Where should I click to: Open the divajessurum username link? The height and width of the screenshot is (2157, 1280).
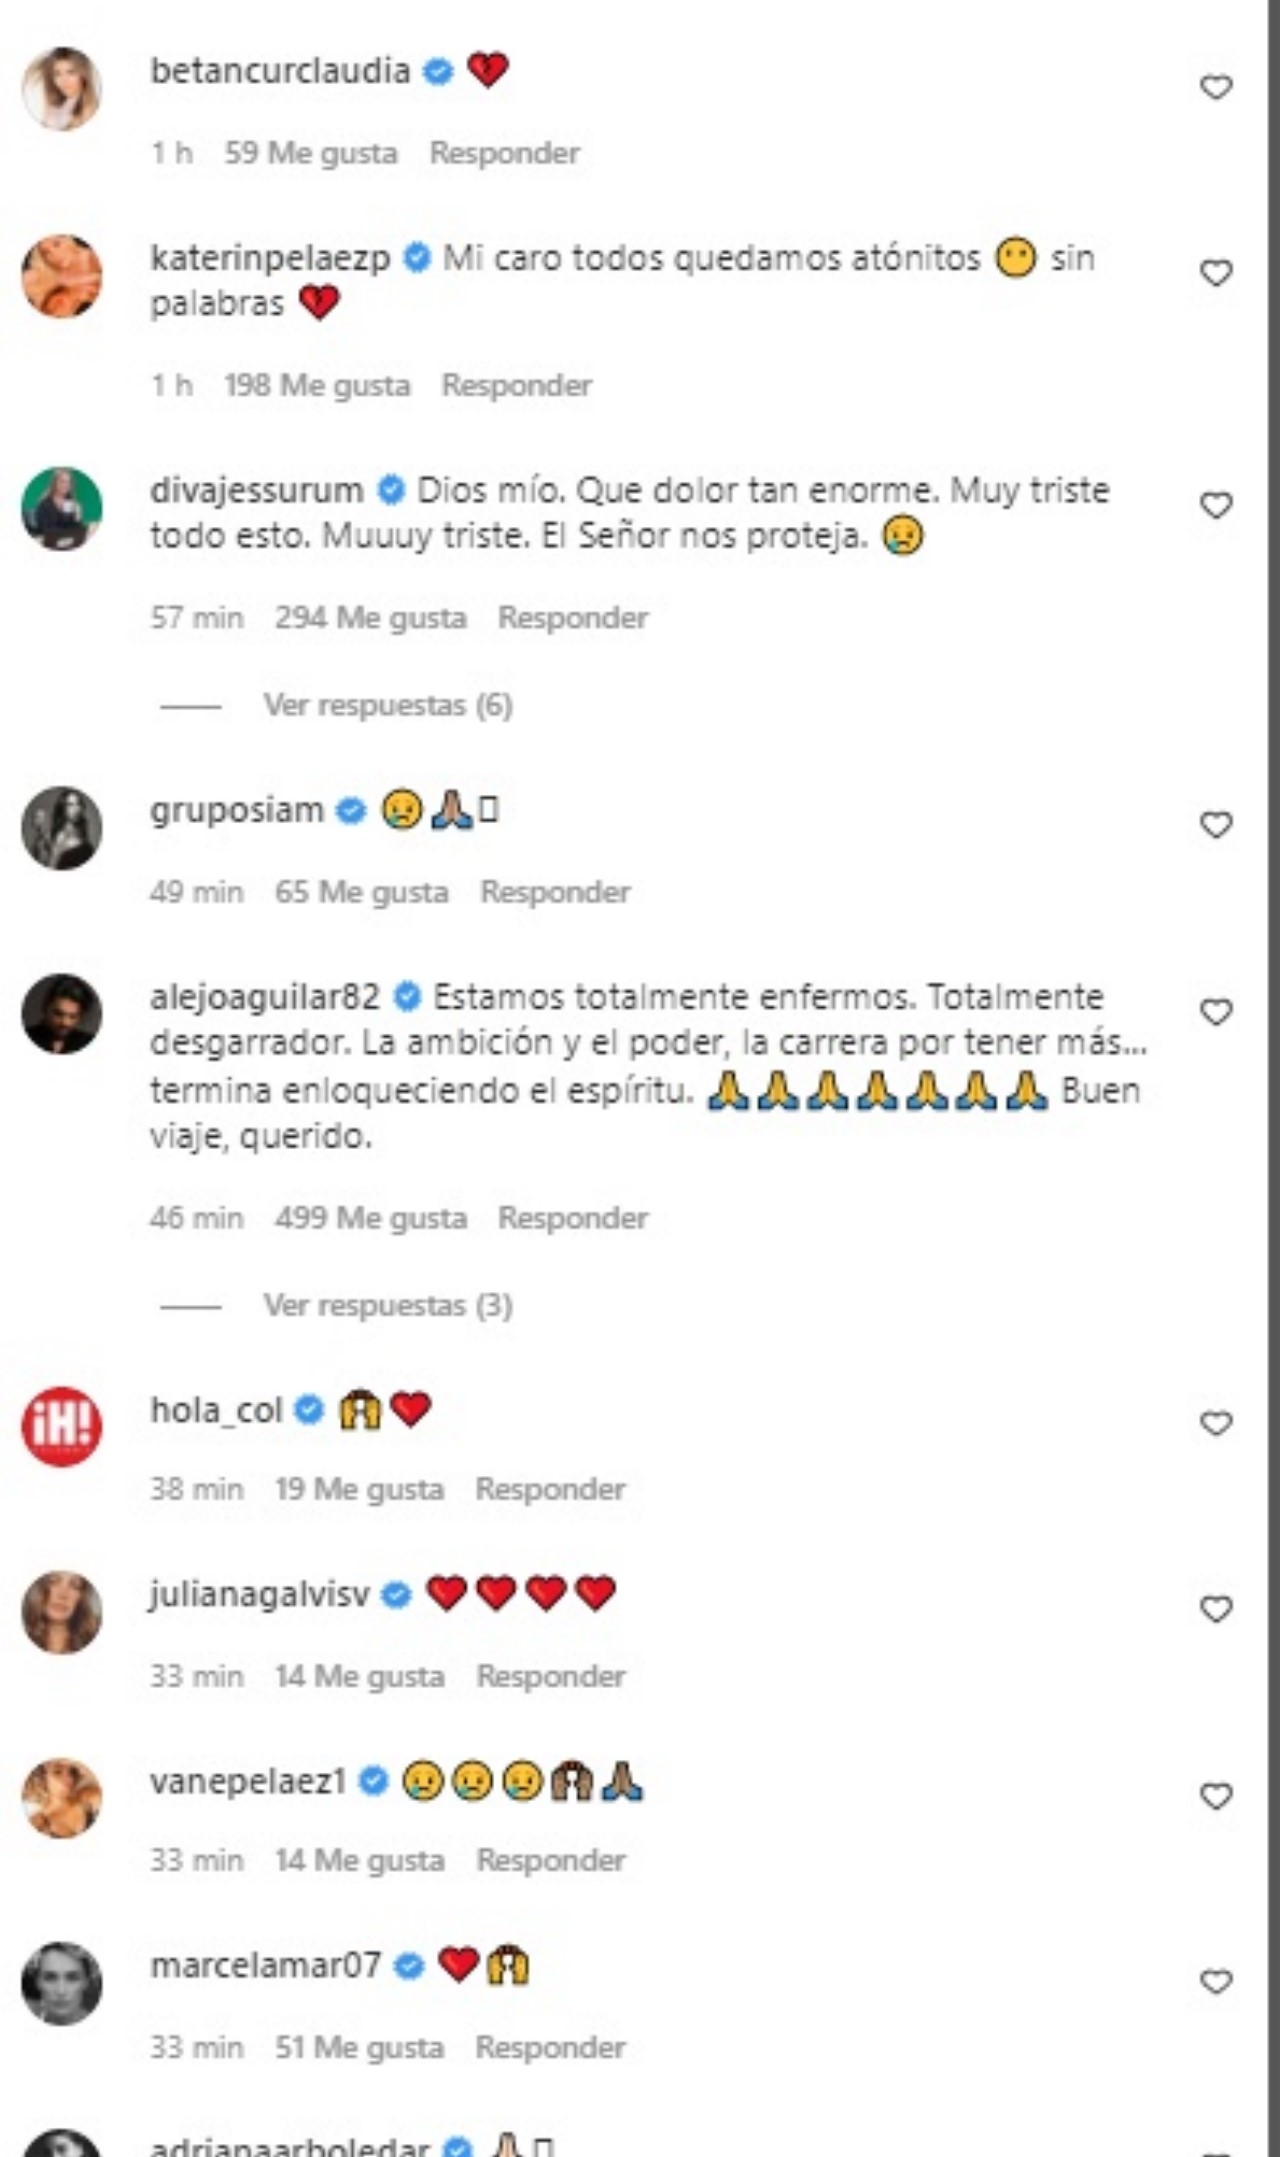(256, 490)
